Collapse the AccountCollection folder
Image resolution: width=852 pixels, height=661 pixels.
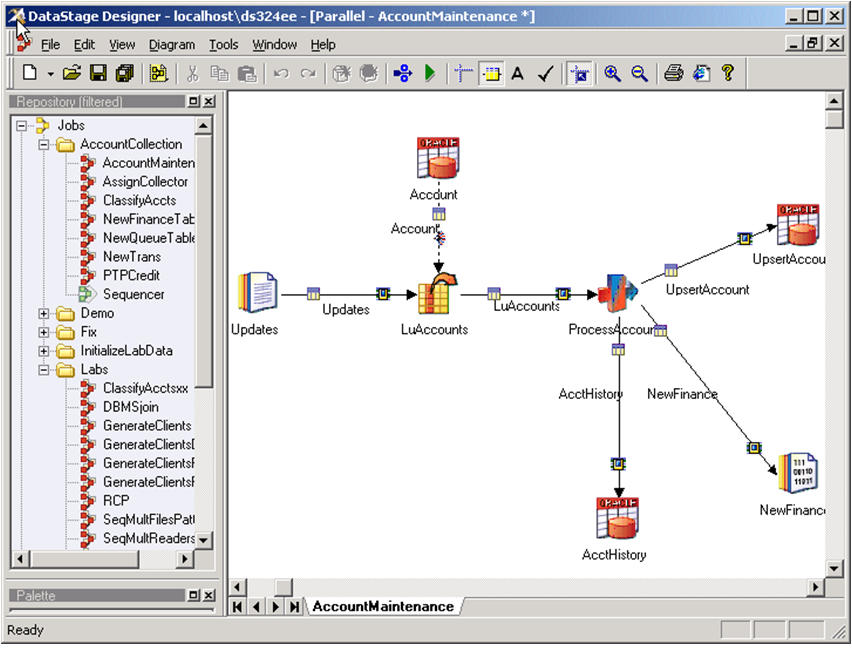44,144
